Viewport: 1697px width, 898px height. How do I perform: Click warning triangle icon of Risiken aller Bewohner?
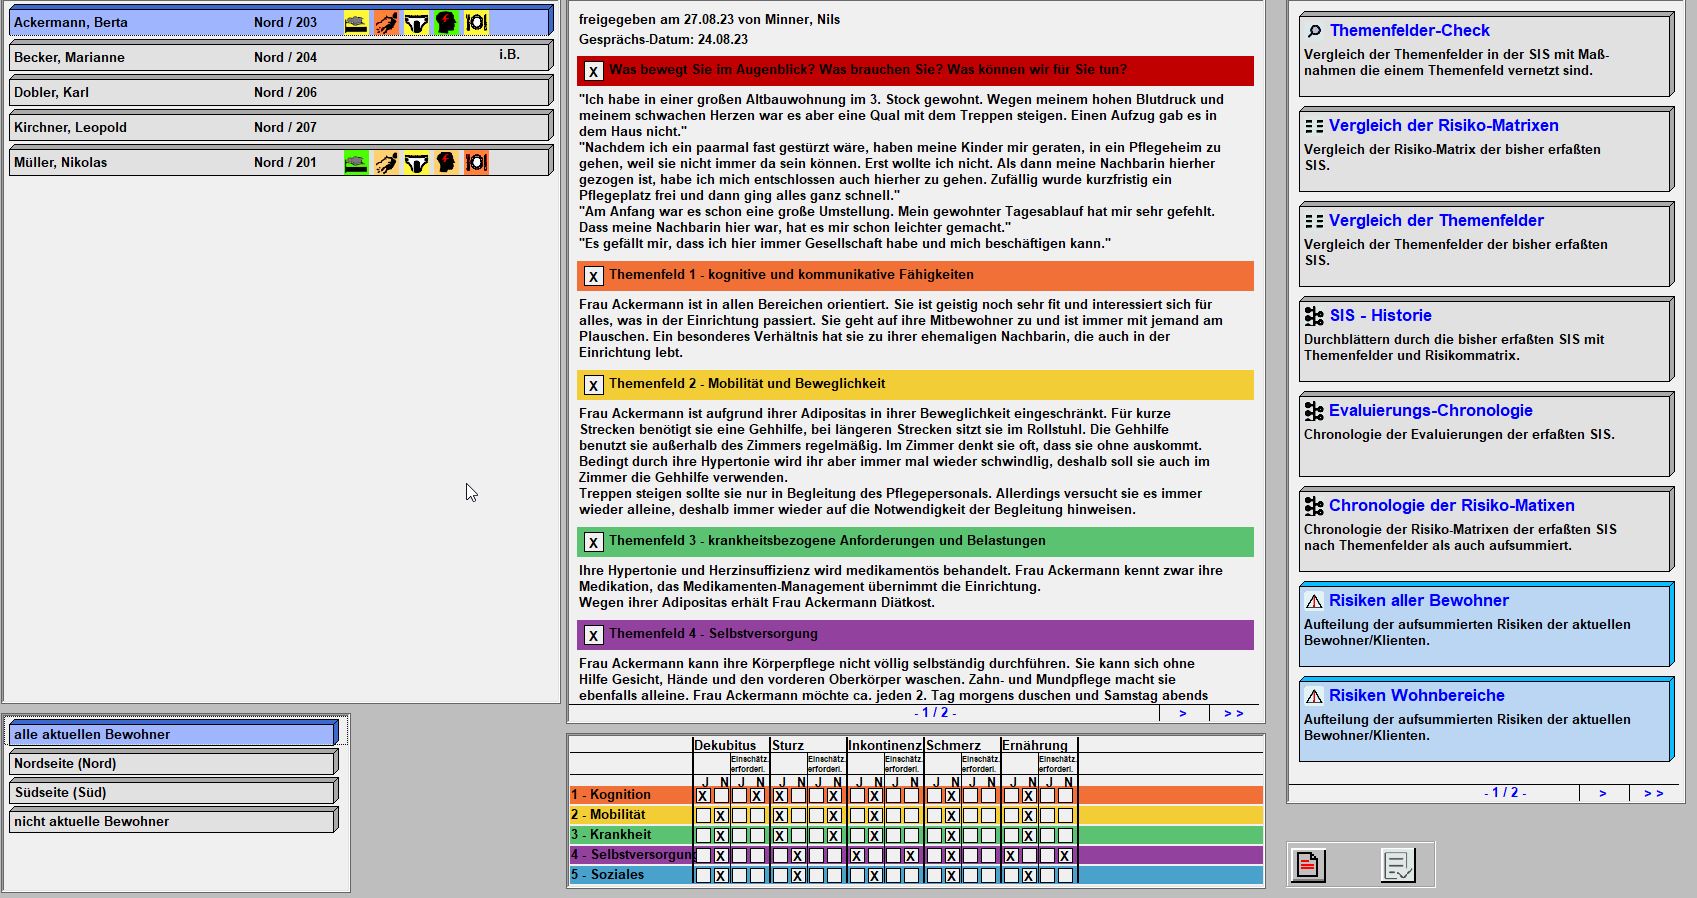pos(1314,601)
